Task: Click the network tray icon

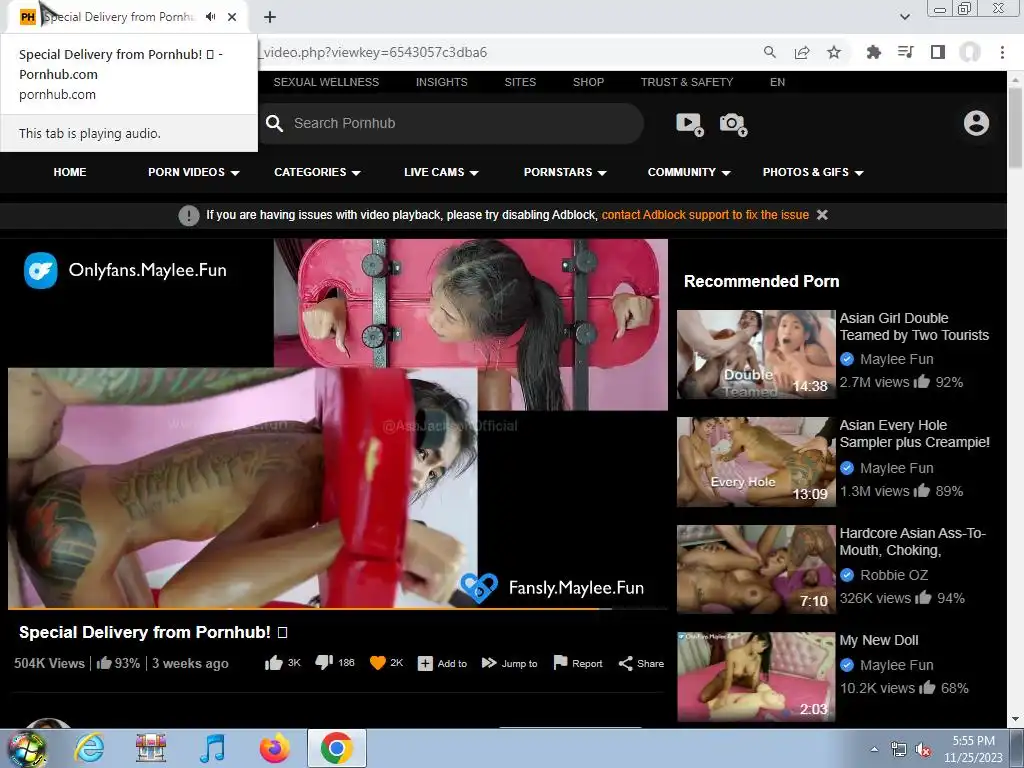Action: click(x=899, y=750)
